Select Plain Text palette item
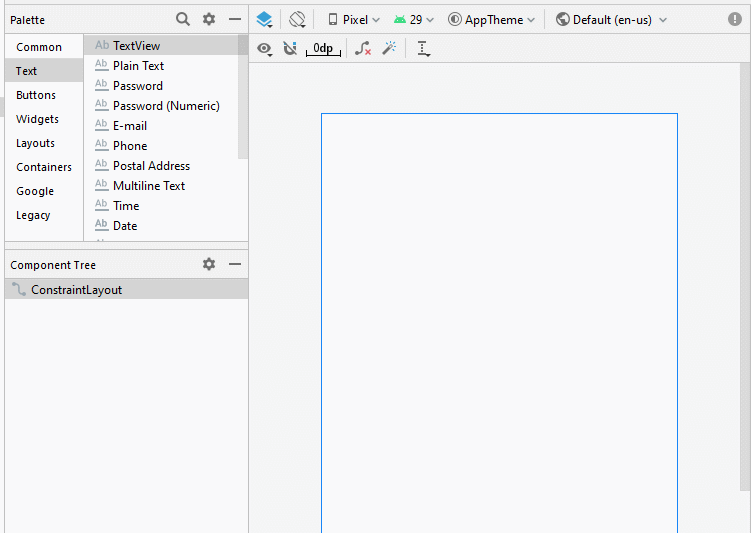The height and width of the screenshot is (533, 751). (x=161, y=66)
